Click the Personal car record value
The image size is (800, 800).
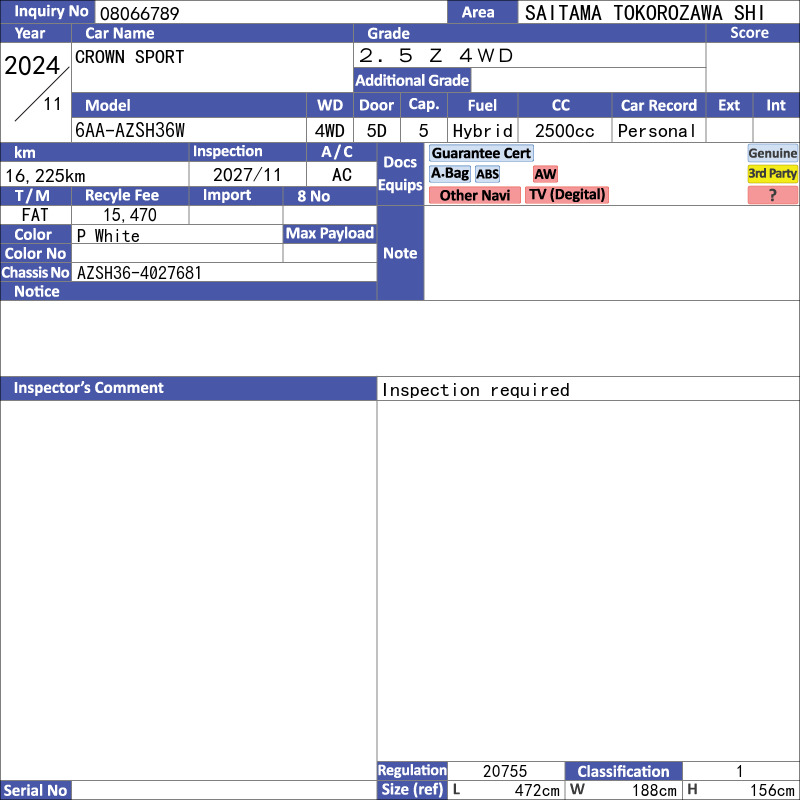coord(657,131)
